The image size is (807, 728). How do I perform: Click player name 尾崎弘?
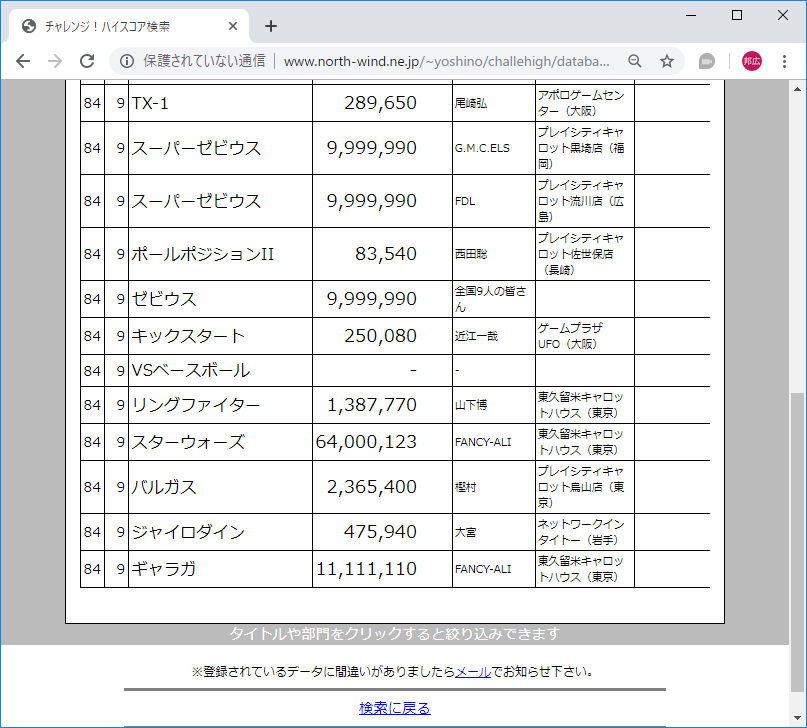(x=471, y=103)
